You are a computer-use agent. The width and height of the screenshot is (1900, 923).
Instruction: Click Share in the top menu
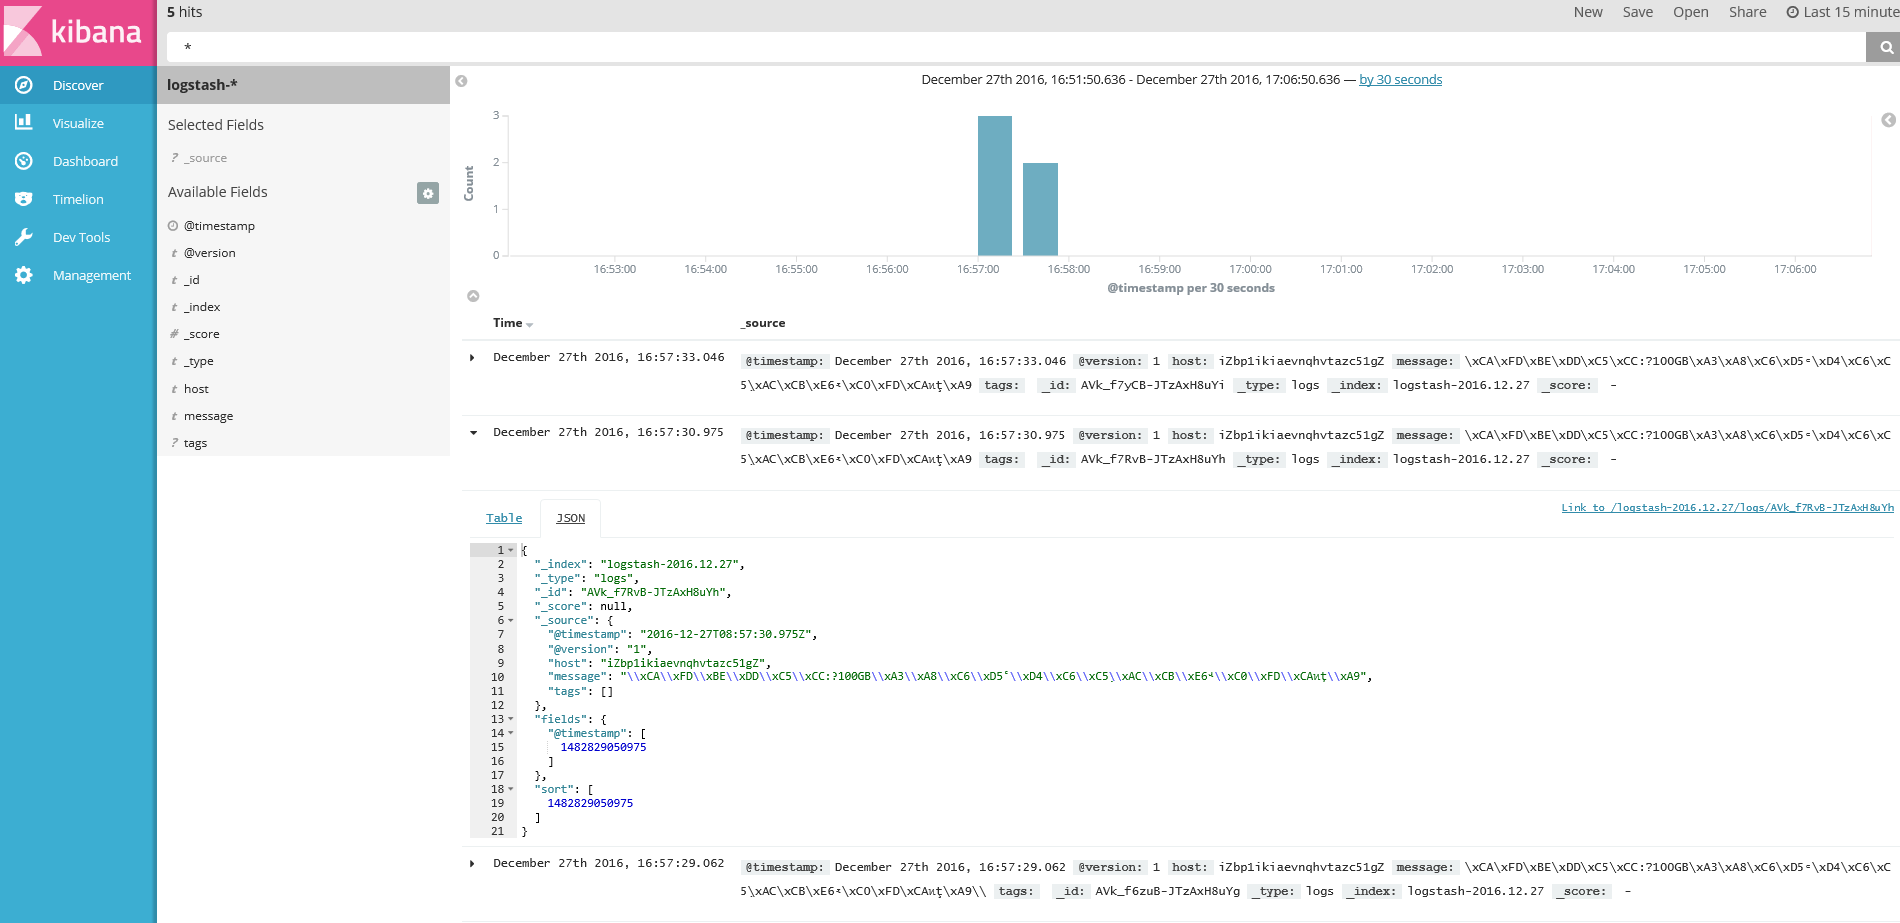tap(1748, 12)
